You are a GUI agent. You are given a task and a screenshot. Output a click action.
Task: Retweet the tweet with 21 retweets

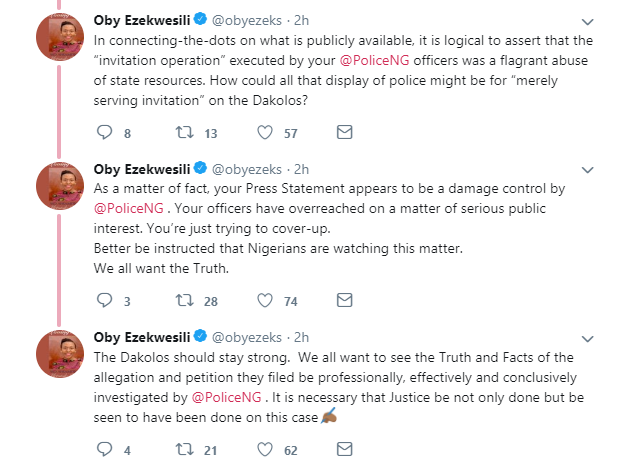[184, 449]
